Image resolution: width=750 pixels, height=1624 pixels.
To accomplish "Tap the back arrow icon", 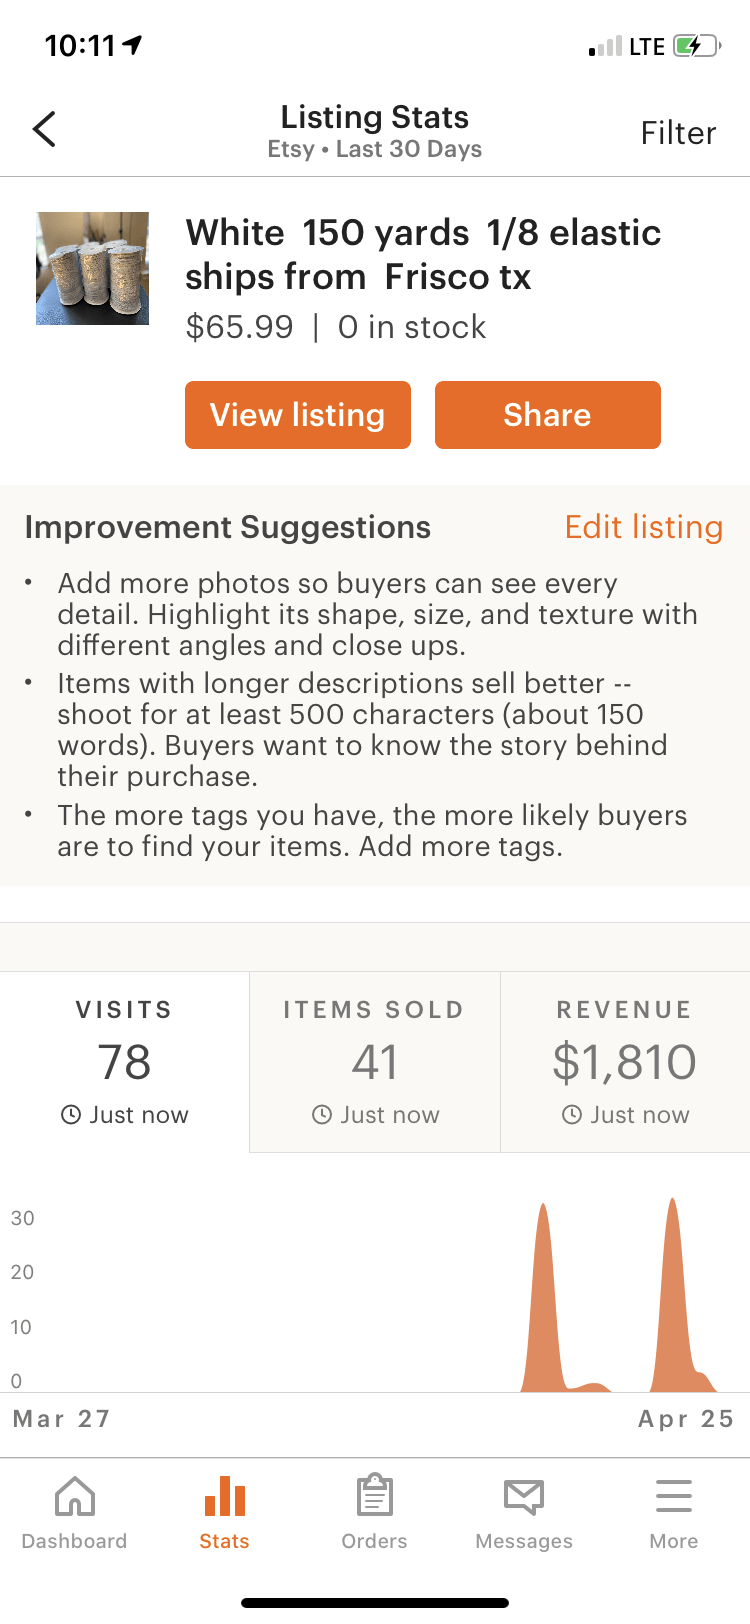I will (44, 130).
